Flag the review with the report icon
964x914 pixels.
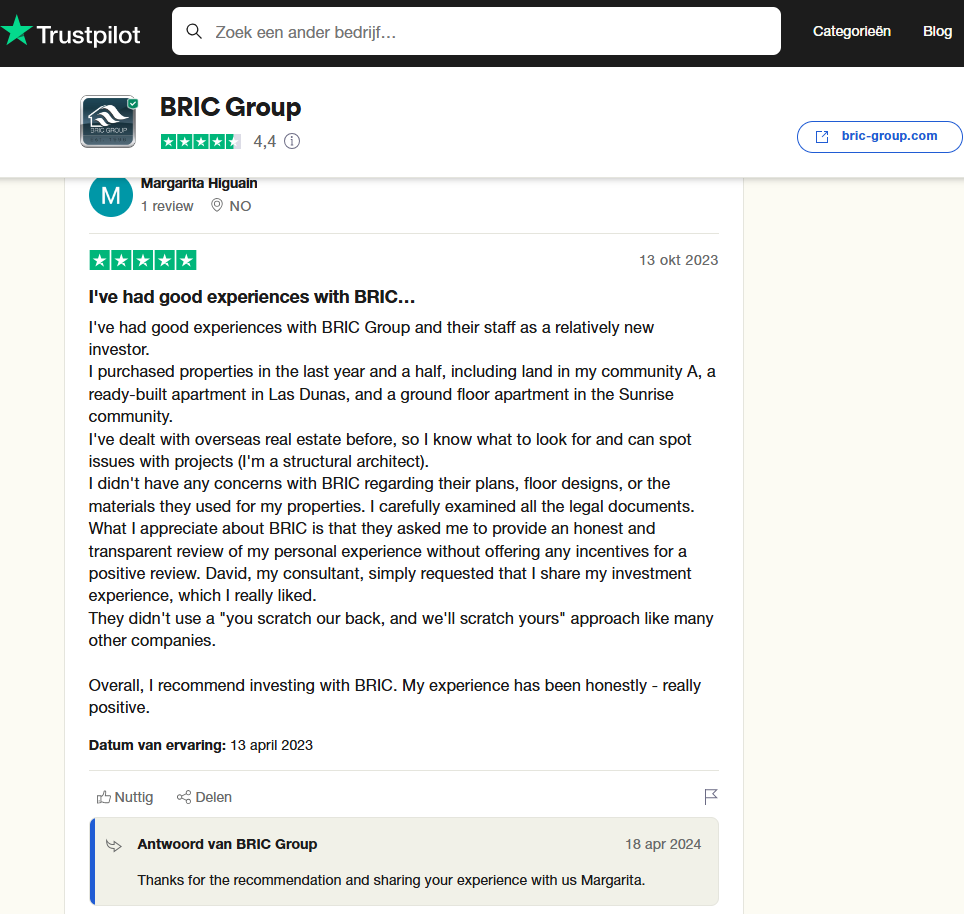coord(711,797)
